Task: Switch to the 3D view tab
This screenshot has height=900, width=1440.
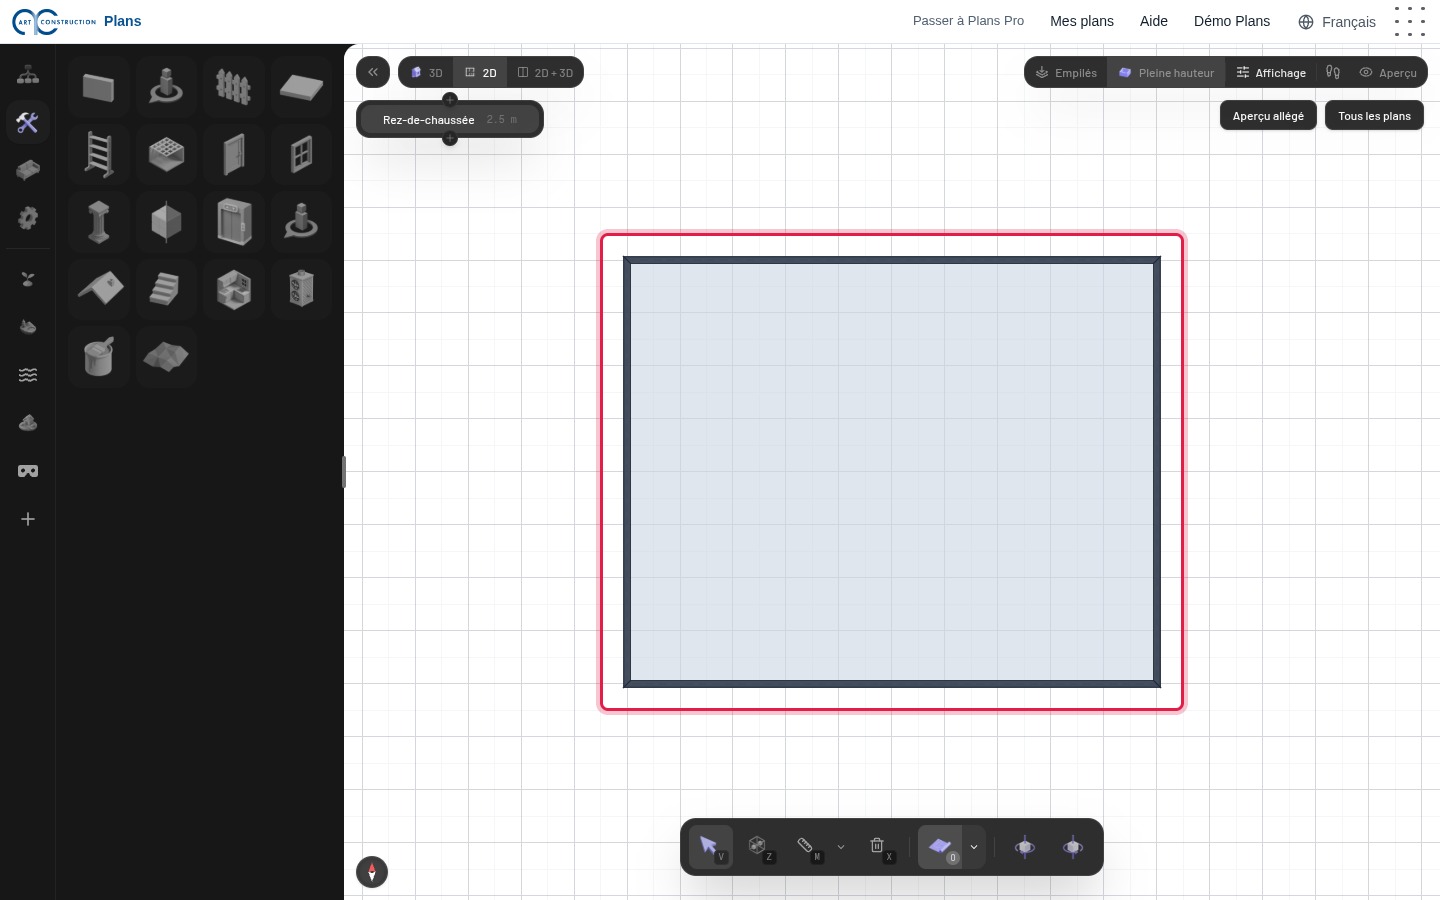Action: click(x=427, y=72)
